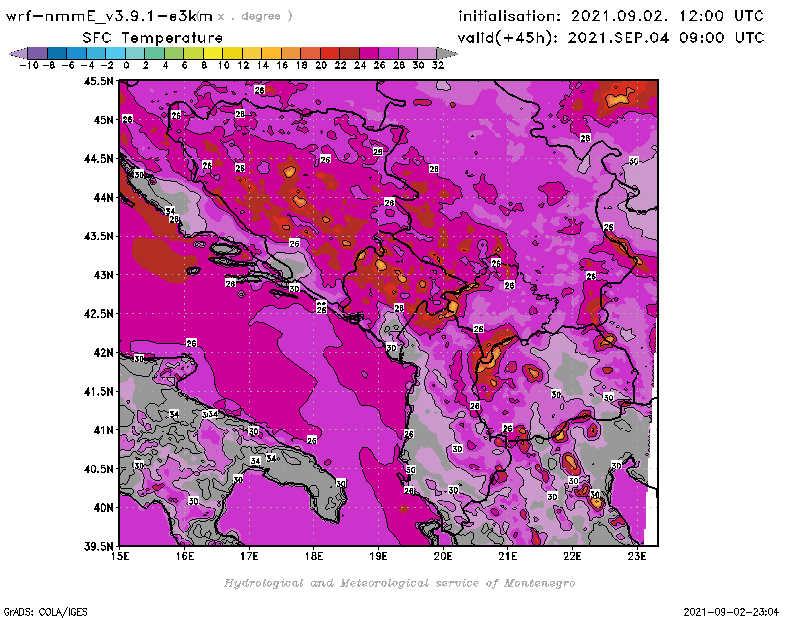Click the 'Hydrological and Meteorological service of Montenegro' caption
The width and height of the screenshot is (800, 618).
399,583
